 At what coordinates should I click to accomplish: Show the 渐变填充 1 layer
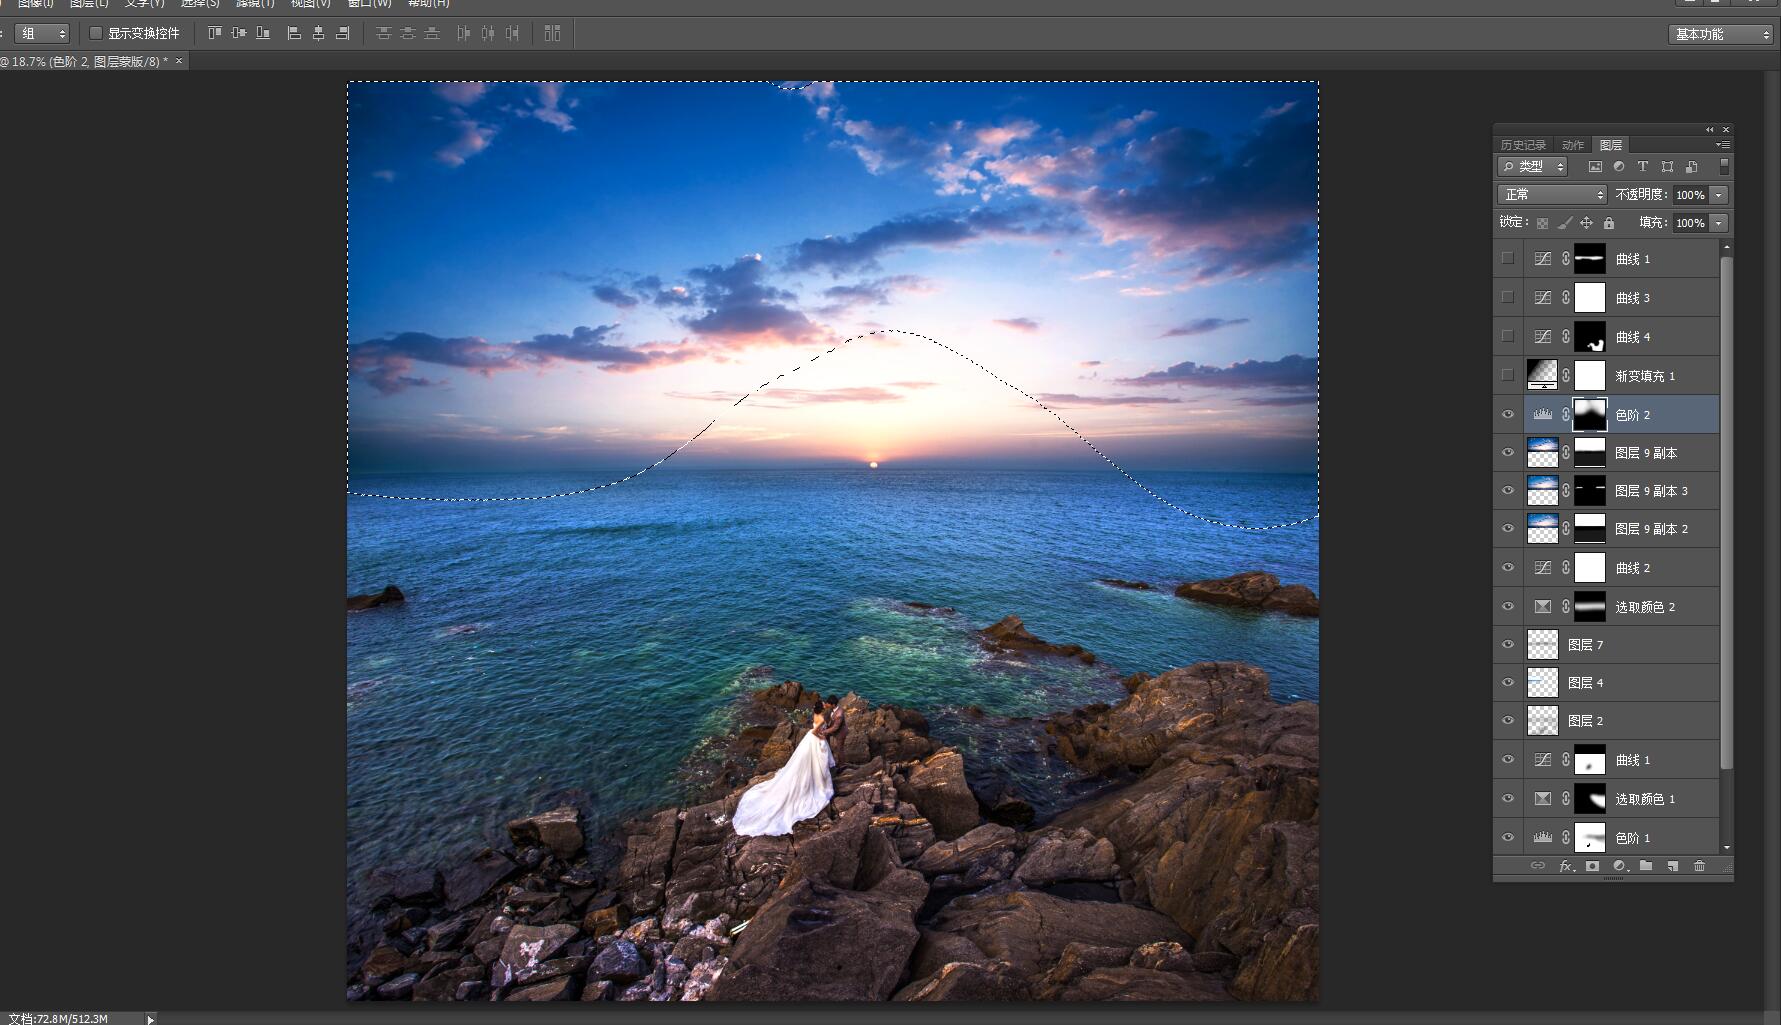click(x=1508, y=376)
